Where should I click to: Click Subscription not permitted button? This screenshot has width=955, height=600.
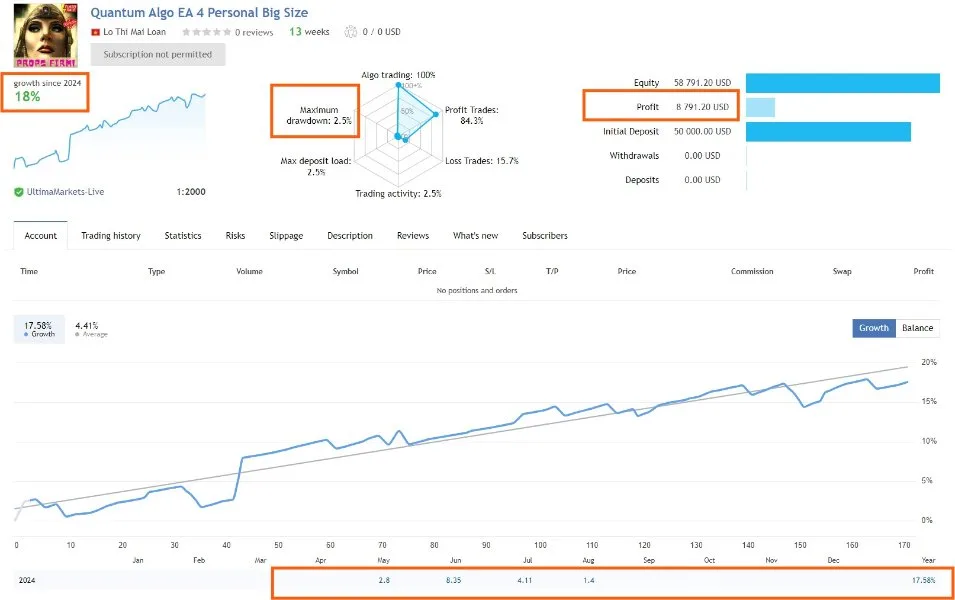(158, 54)
